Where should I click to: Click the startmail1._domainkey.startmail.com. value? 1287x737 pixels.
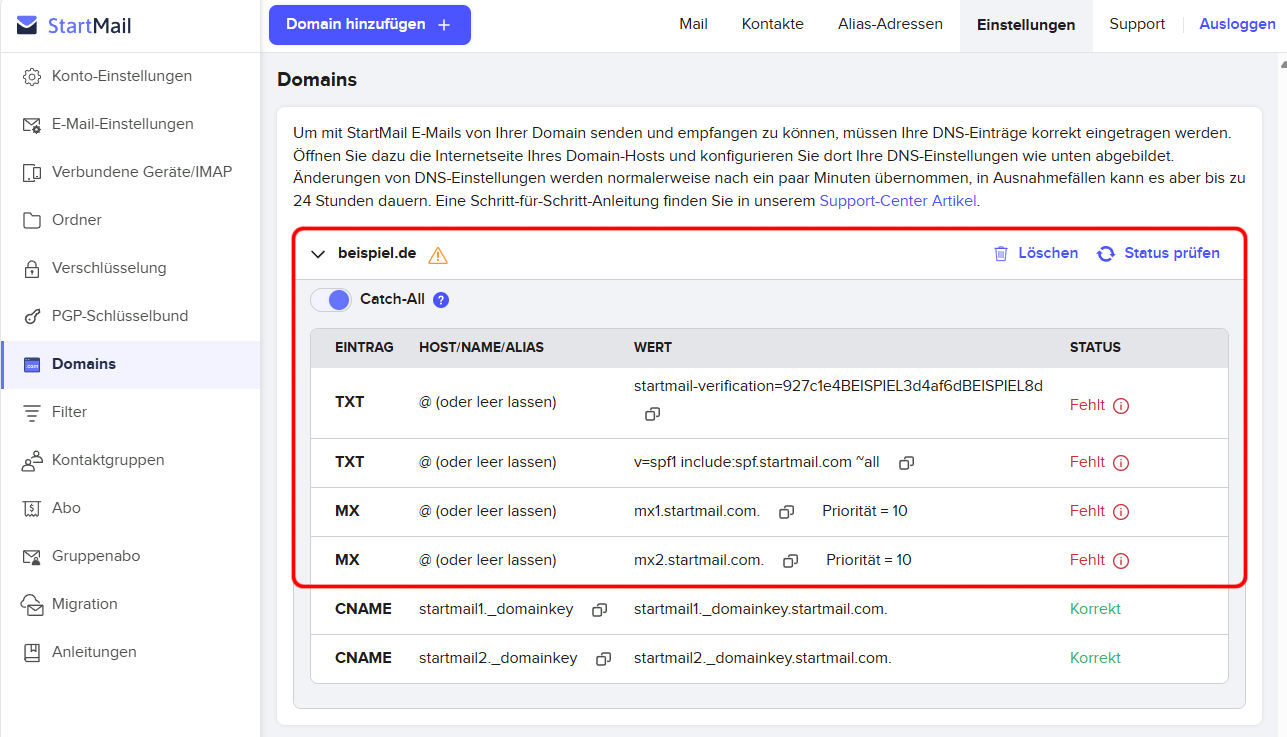[x=760, y=609]
